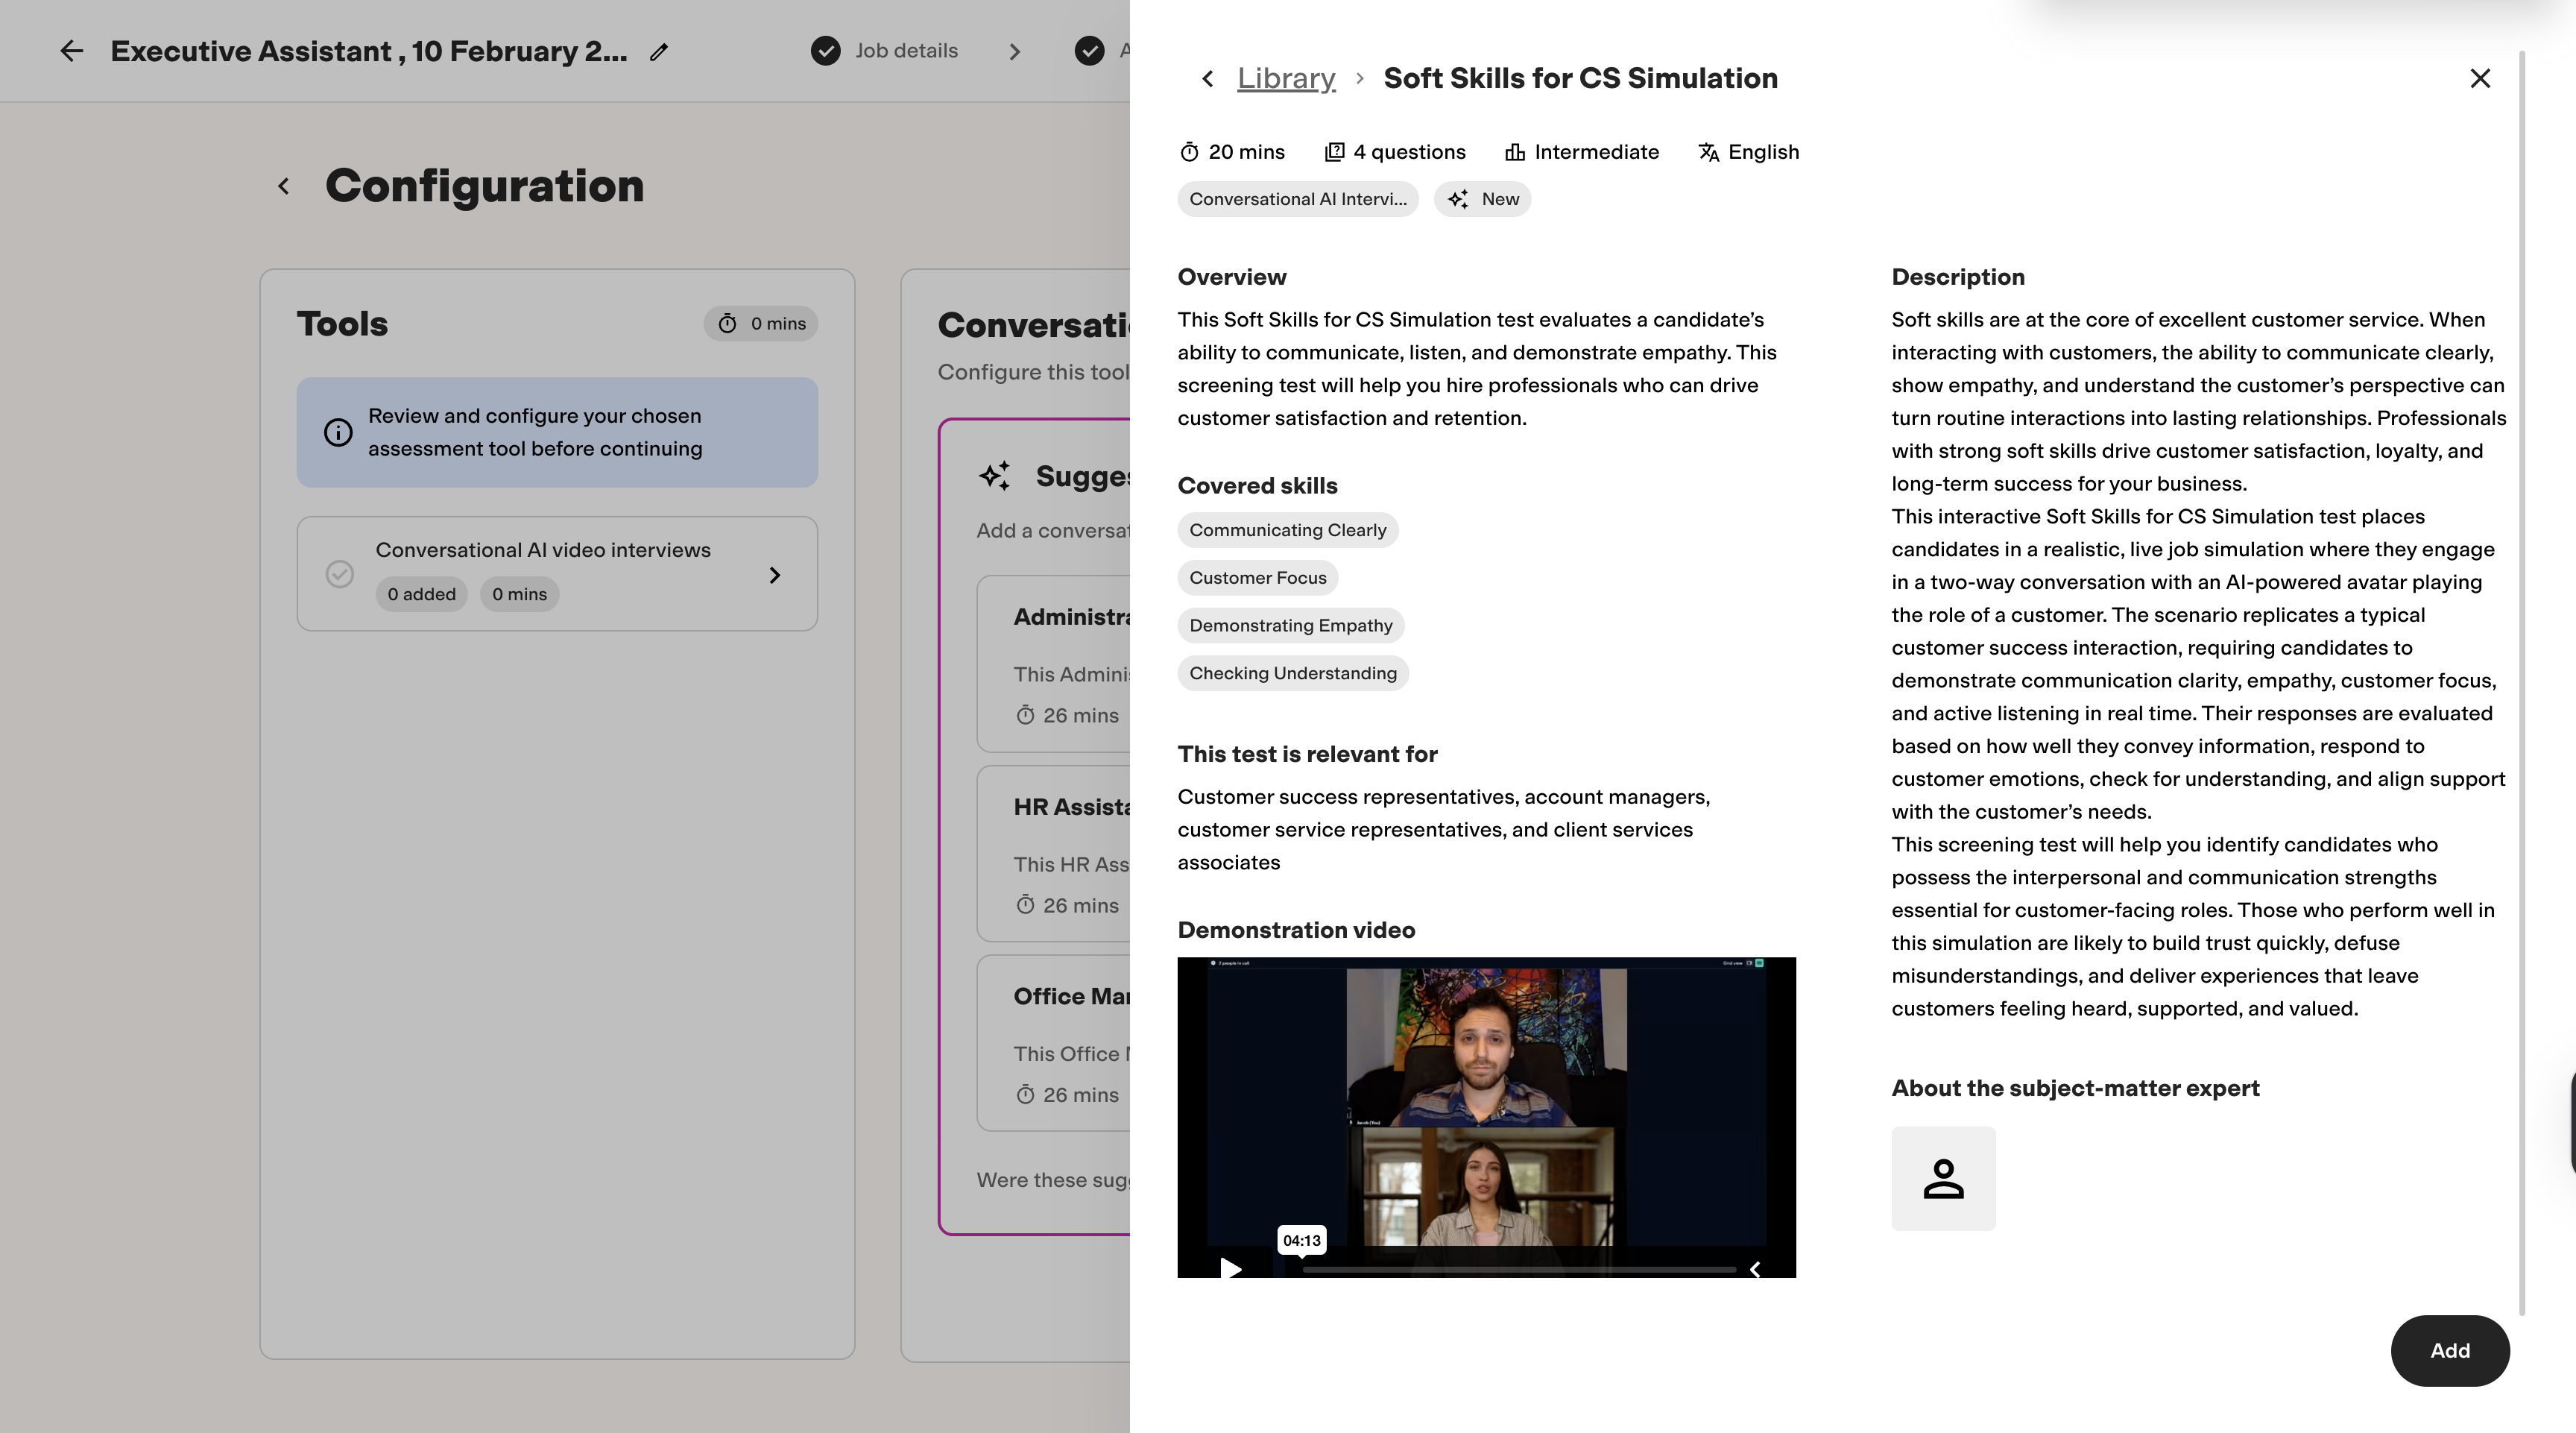
Task: Open the HR Assistant suggested interview card
Action: (x=1054, y=854)
